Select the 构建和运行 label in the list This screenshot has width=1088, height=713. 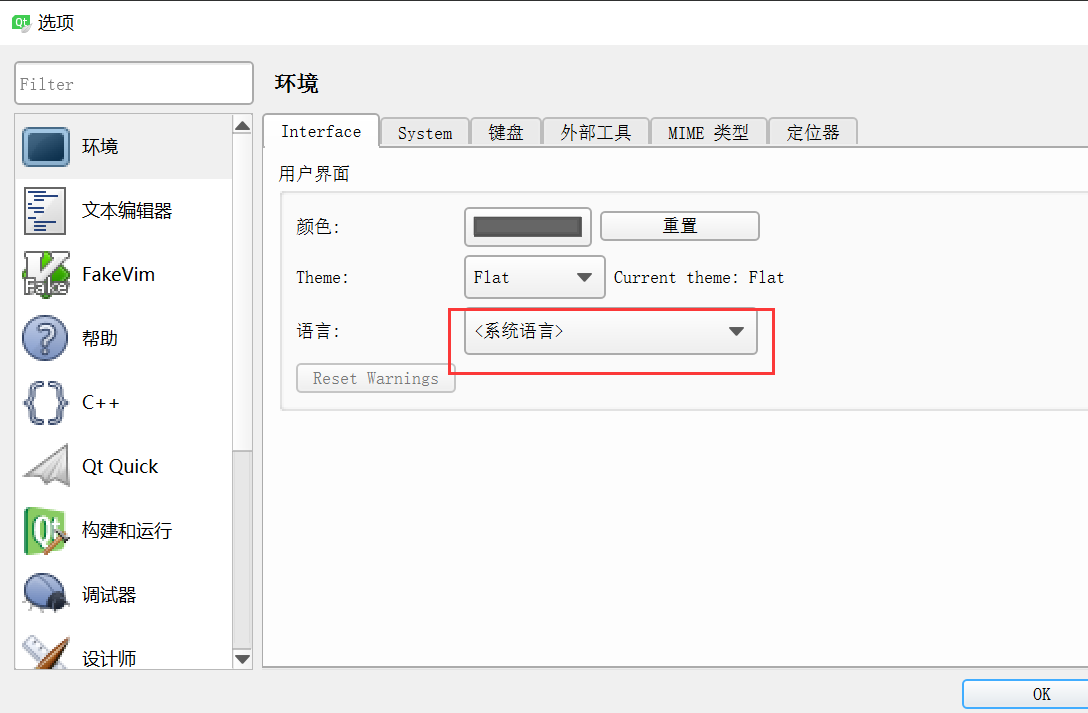coord(127,531)
